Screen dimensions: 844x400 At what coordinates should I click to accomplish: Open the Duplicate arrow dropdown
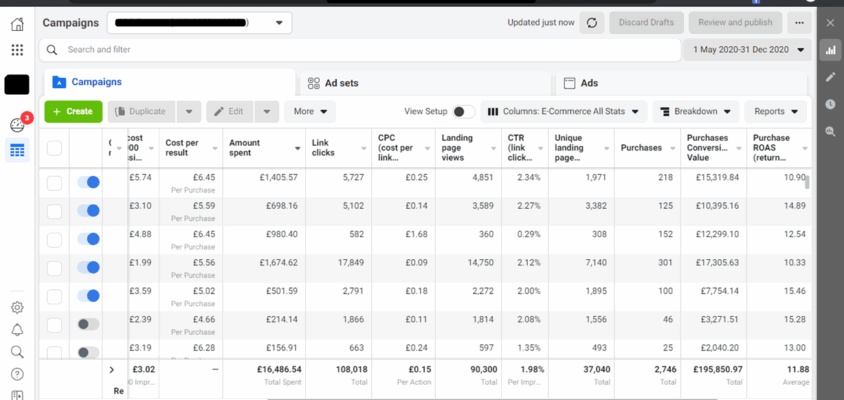pyautogui.click(x=189, y=111)
